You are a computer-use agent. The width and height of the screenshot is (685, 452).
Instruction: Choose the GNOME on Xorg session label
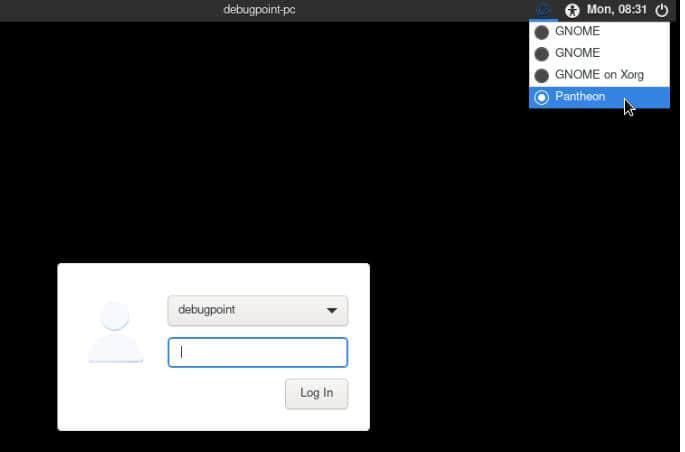[600, 75]
